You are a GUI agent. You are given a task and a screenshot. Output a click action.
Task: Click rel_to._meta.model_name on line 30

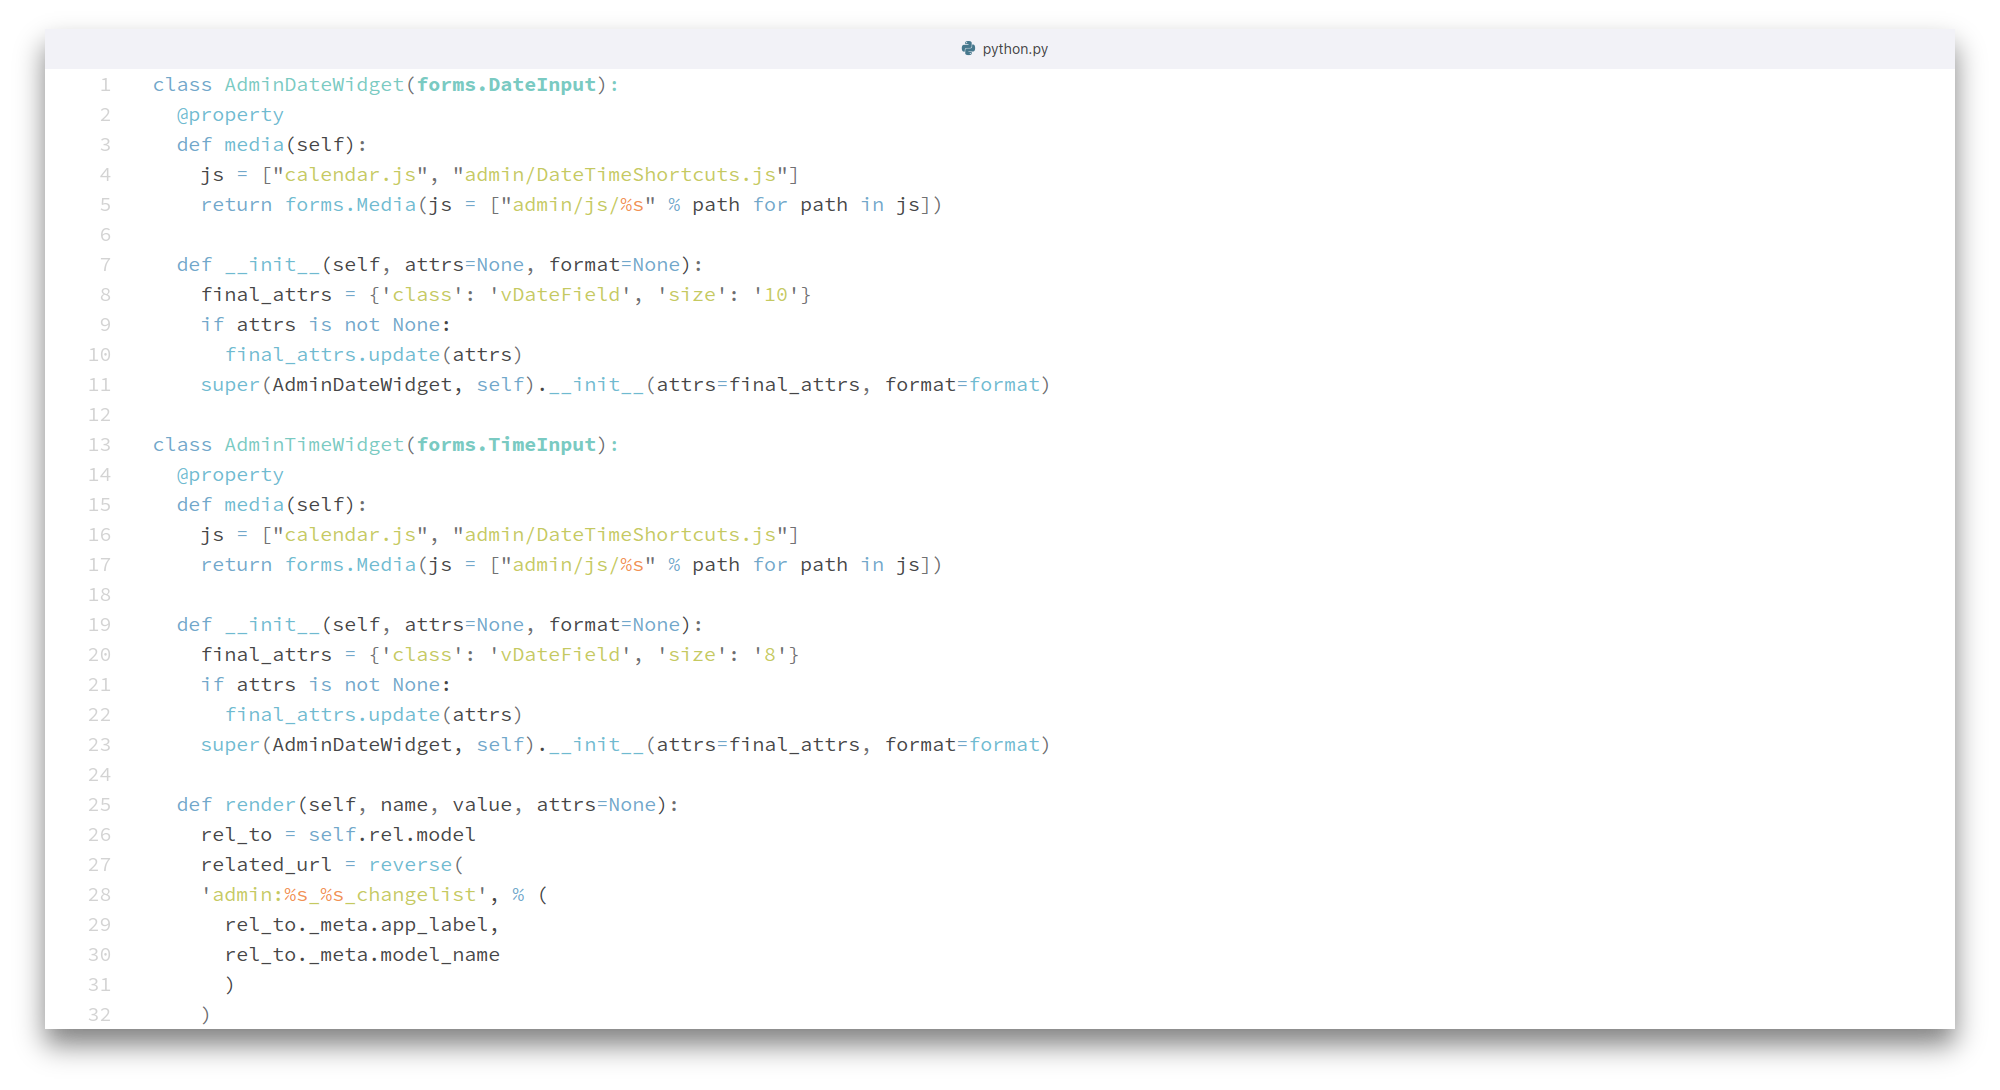(x=362, y=955)
